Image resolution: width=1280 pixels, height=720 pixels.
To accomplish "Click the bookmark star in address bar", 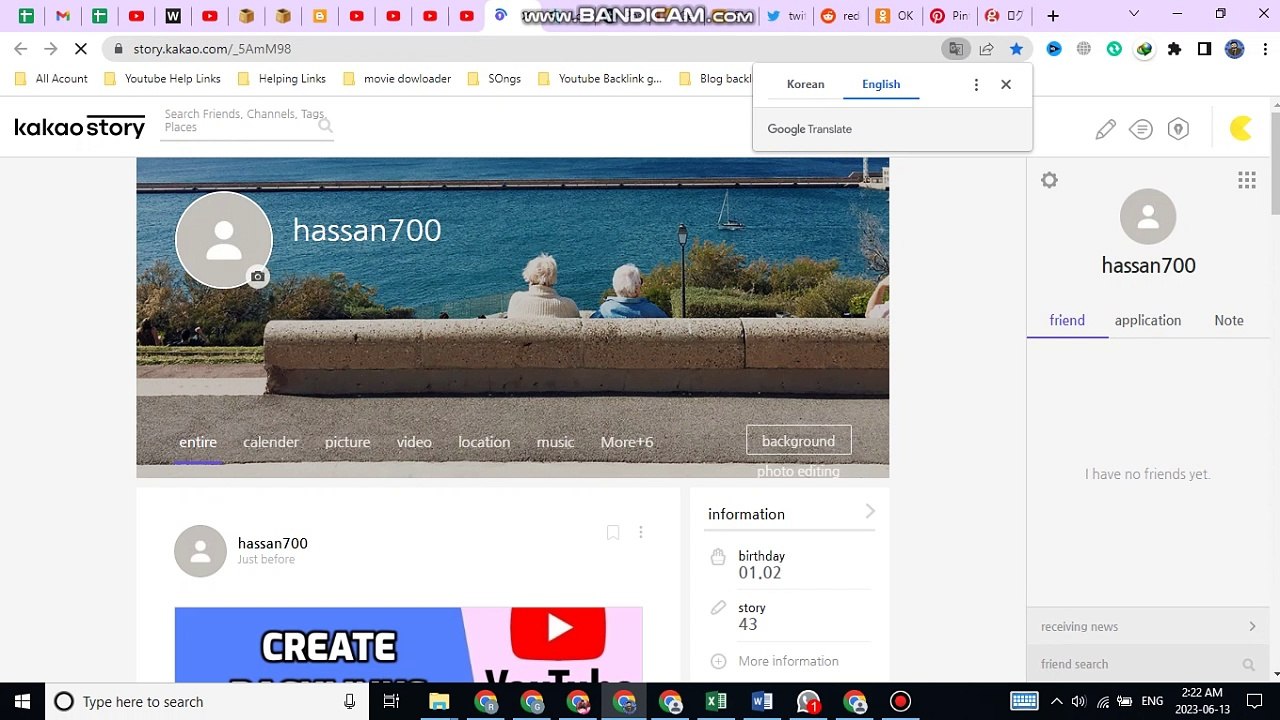I will pos(1016,49).
